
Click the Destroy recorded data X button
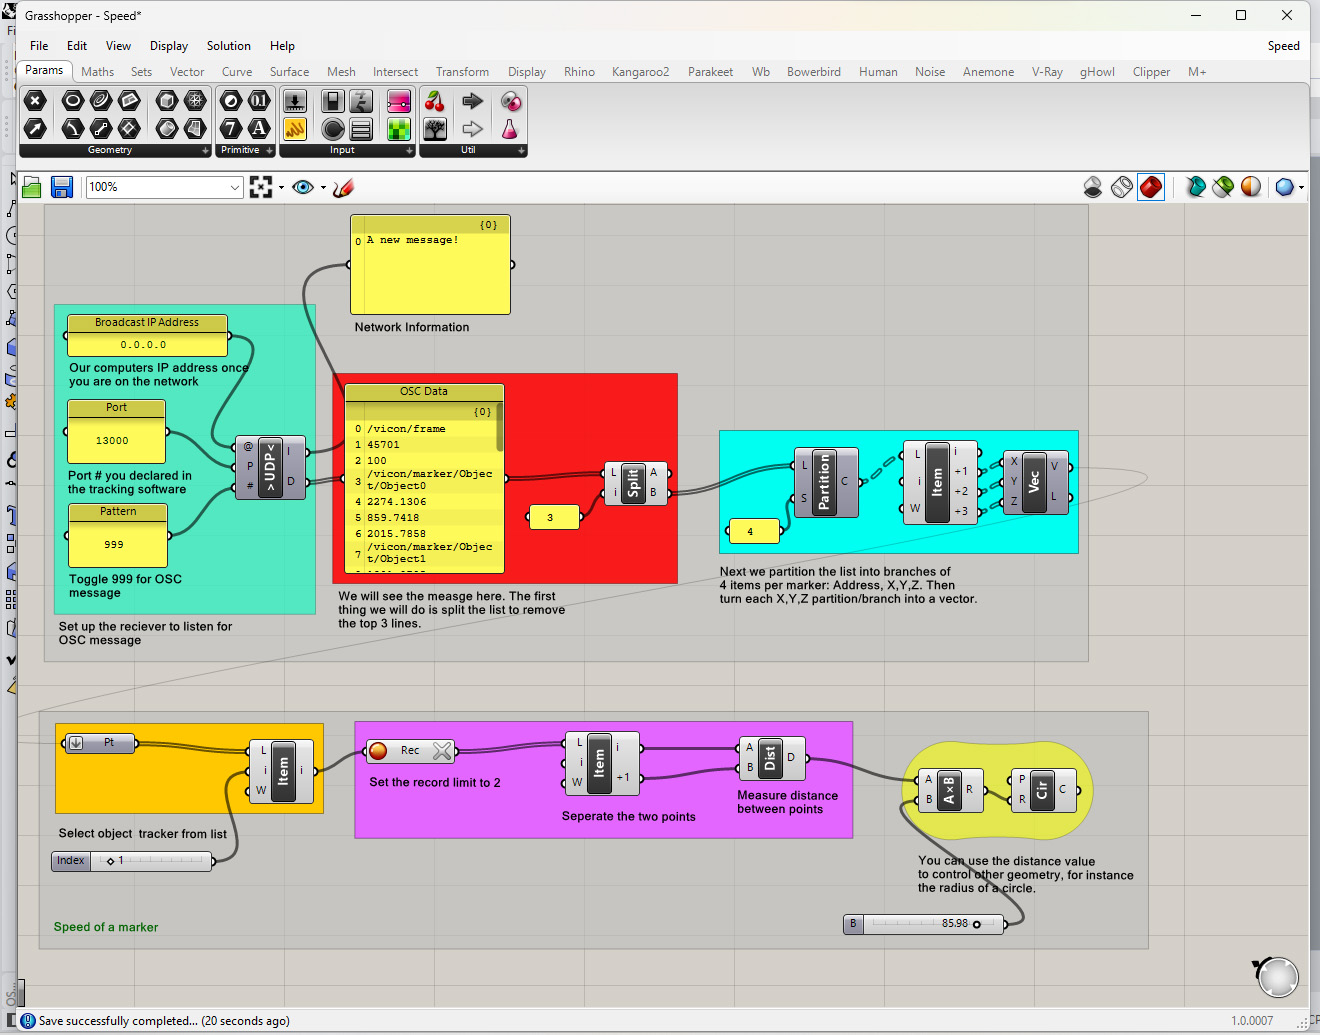pyautogui.click(x=442, y=751)
